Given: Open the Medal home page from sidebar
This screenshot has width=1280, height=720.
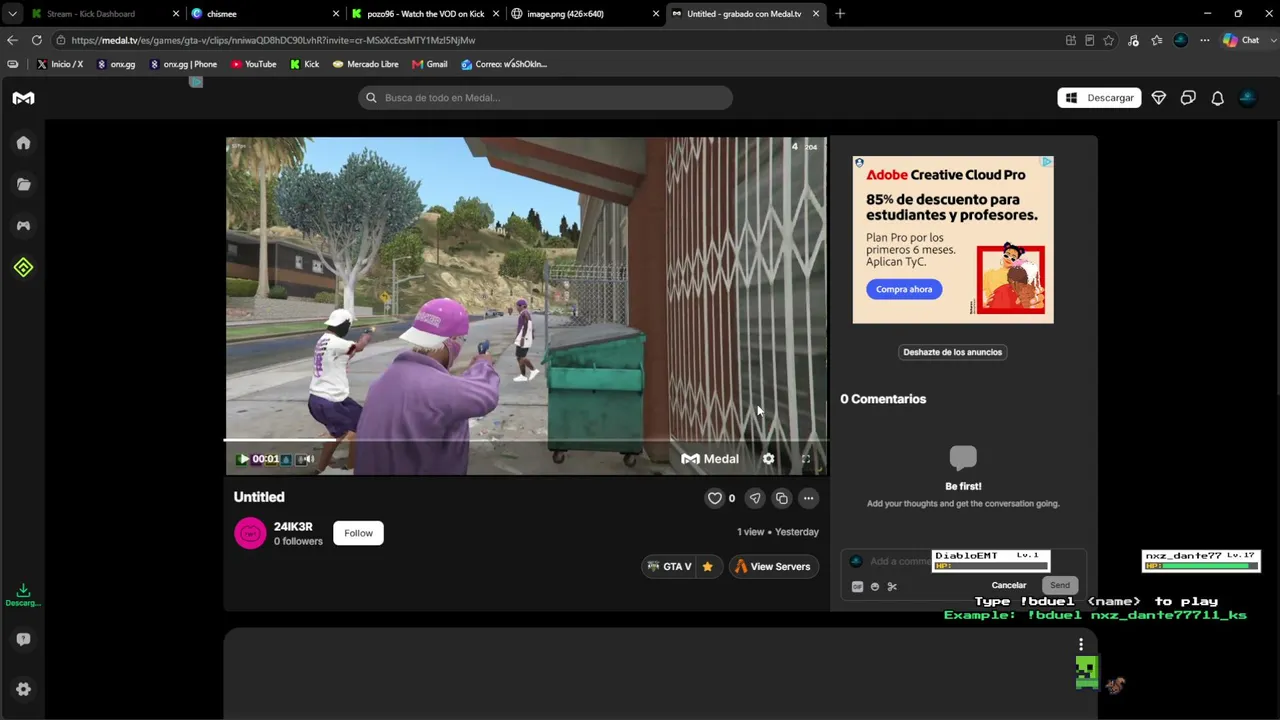Looking at the screenshot, I should point(23,143).
